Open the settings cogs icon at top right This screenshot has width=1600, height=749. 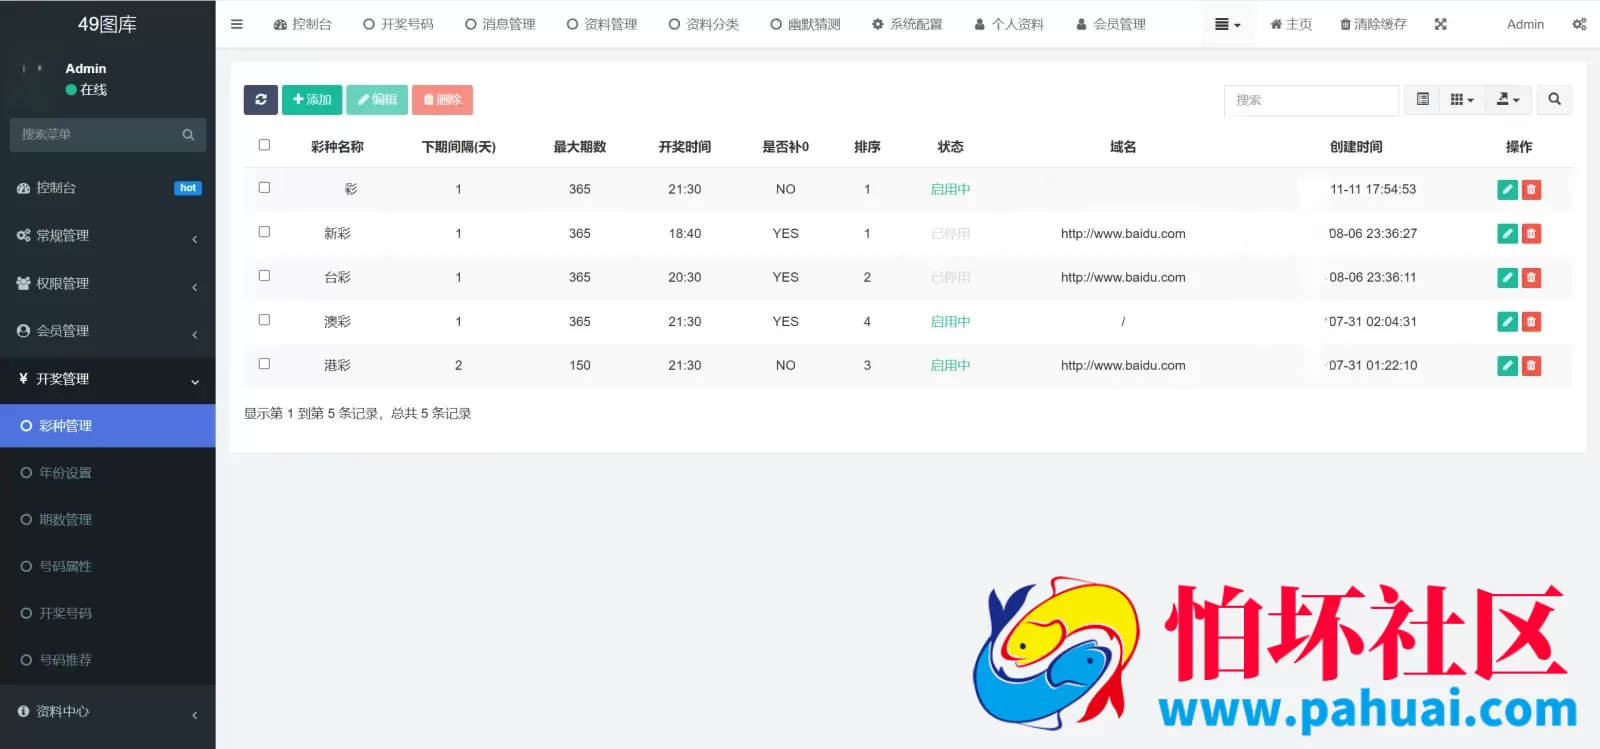click(x=1579, y=24)
